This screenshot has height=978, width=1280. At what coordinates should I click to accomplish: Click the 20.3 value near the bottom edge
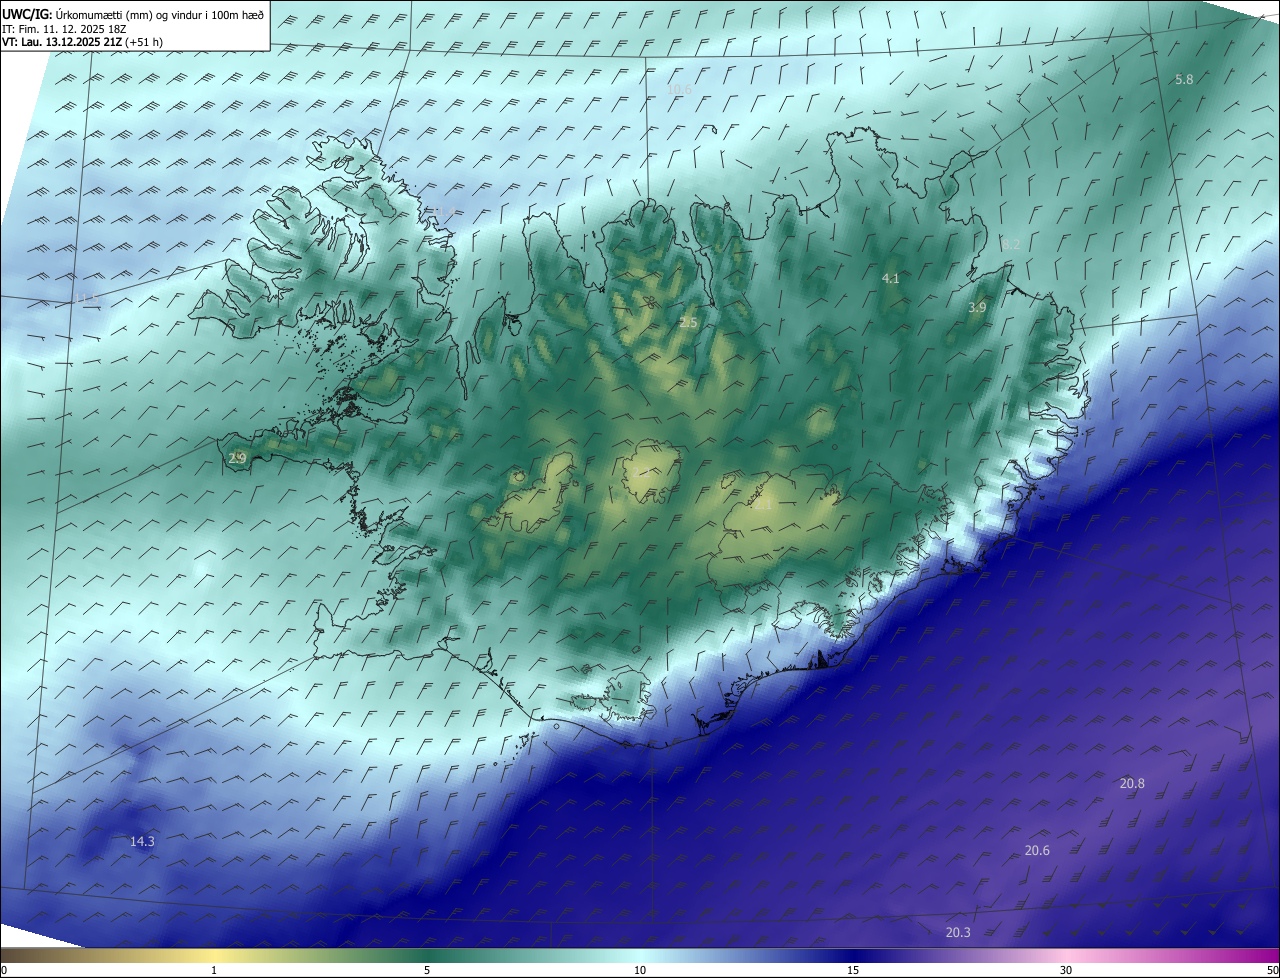coord(957,933)
